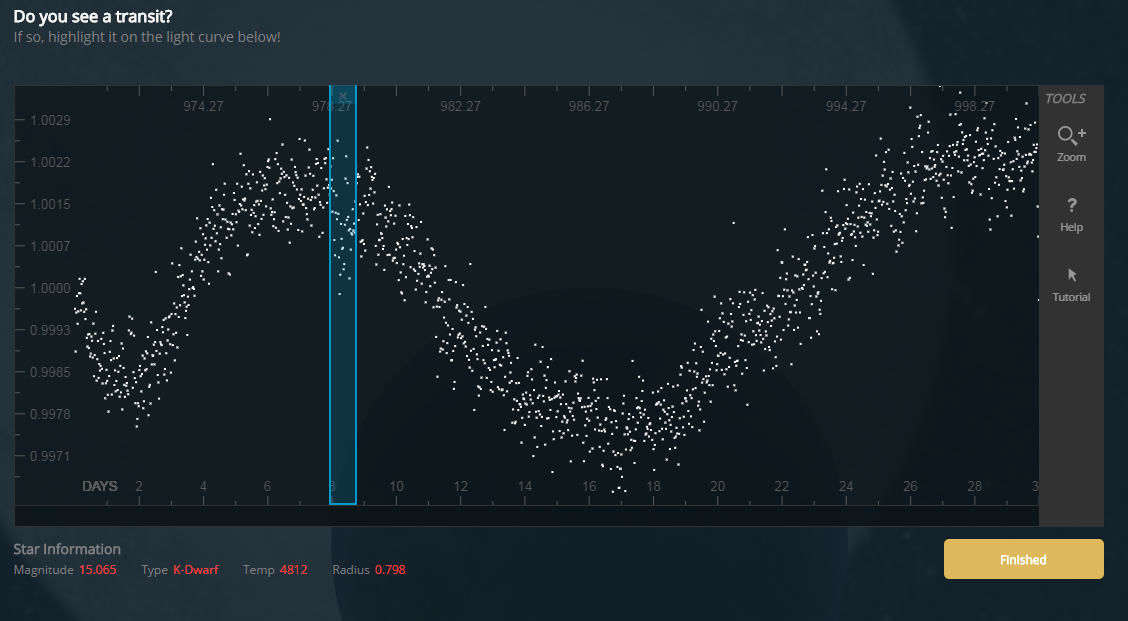Click the 994.27 top axis label

coord(846,106)
